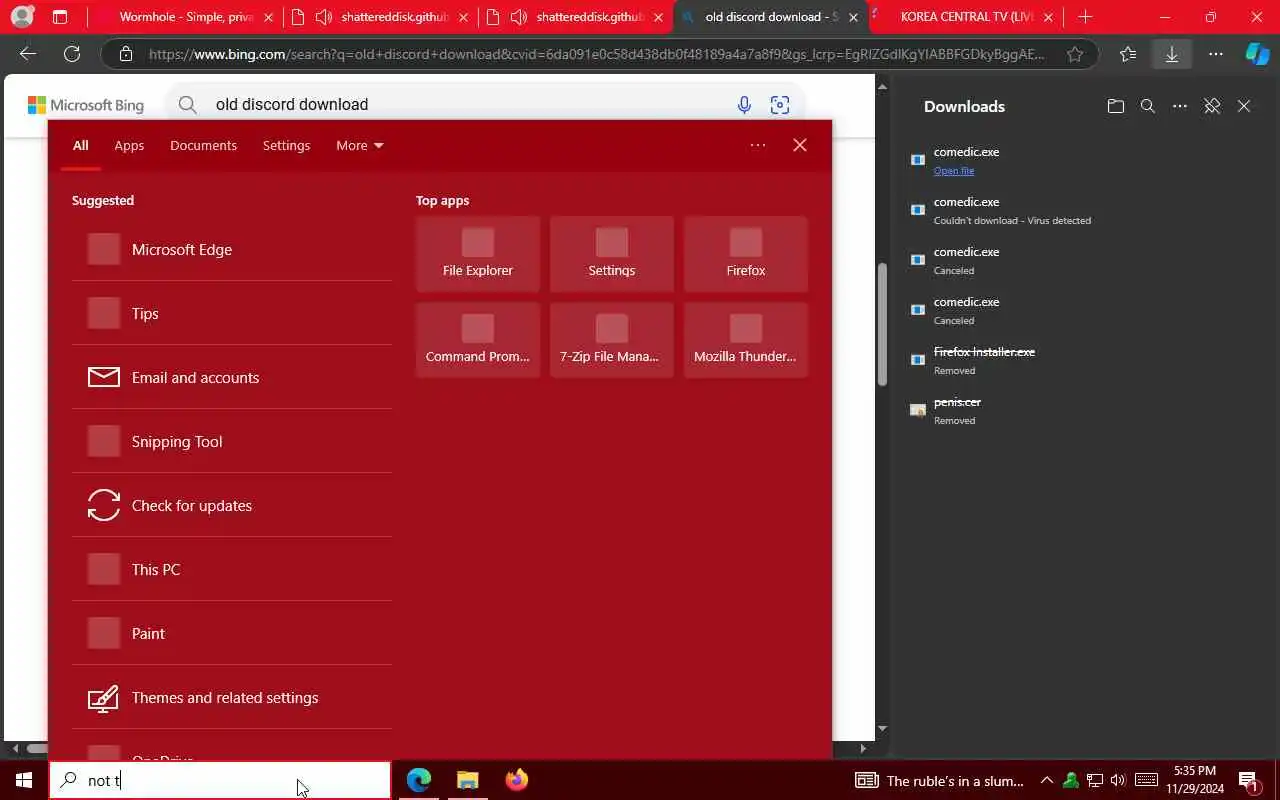Launch Firefox top app tile
This screenshot has height=800, width=1280.
coord(746,254)
